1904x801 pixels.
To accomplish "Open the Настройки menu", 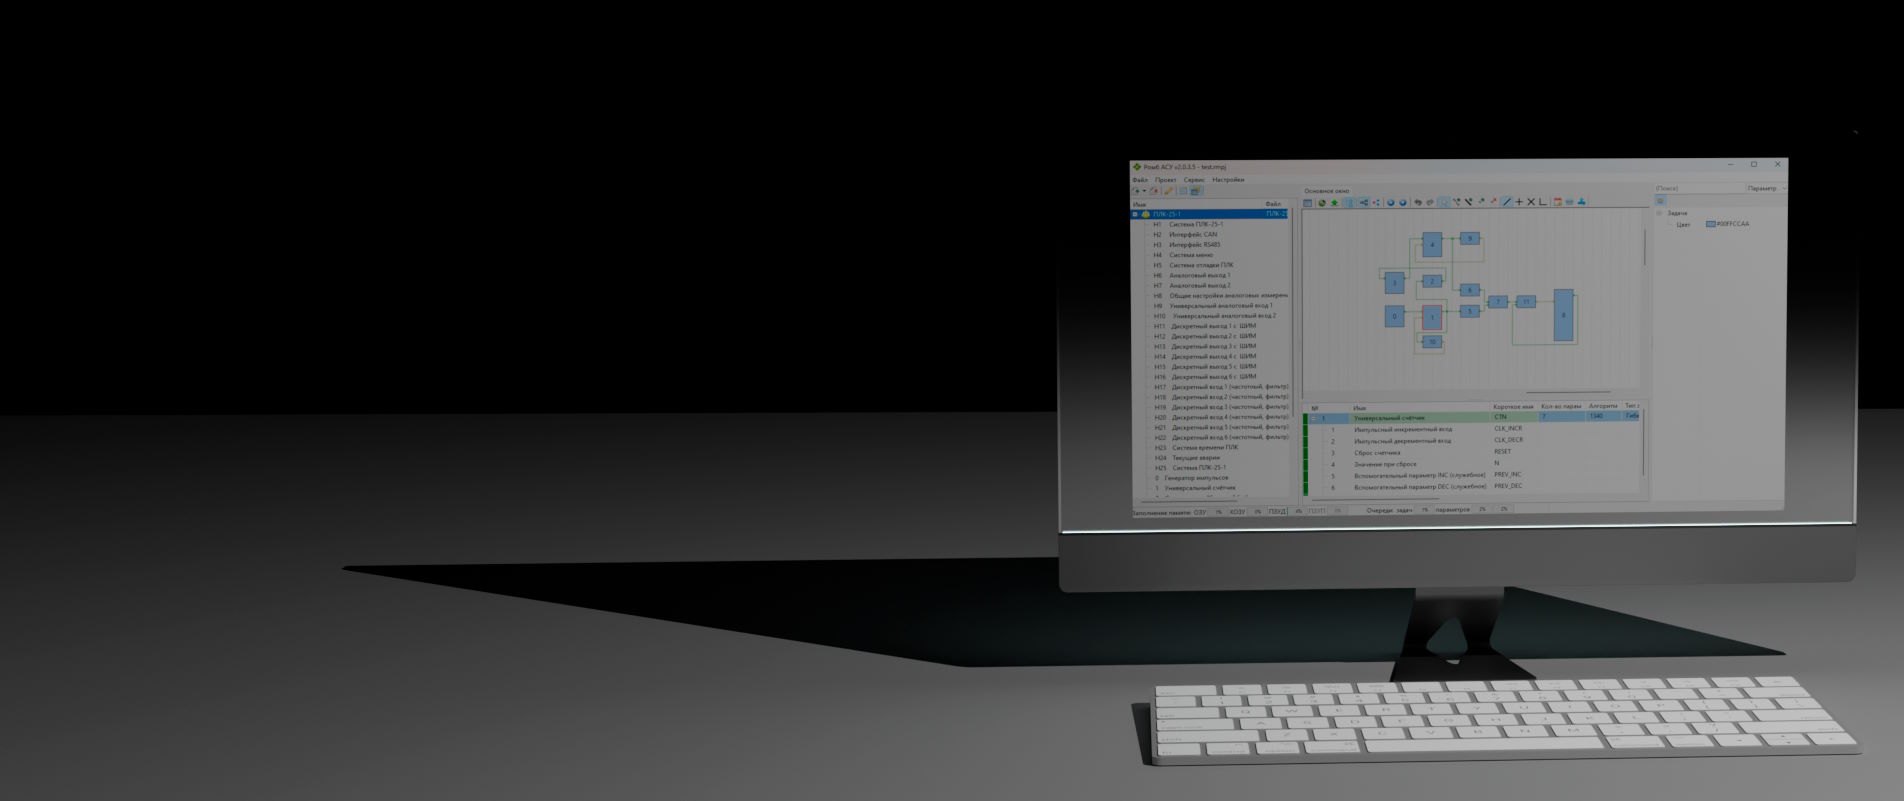I will (x=1228, y=180).
